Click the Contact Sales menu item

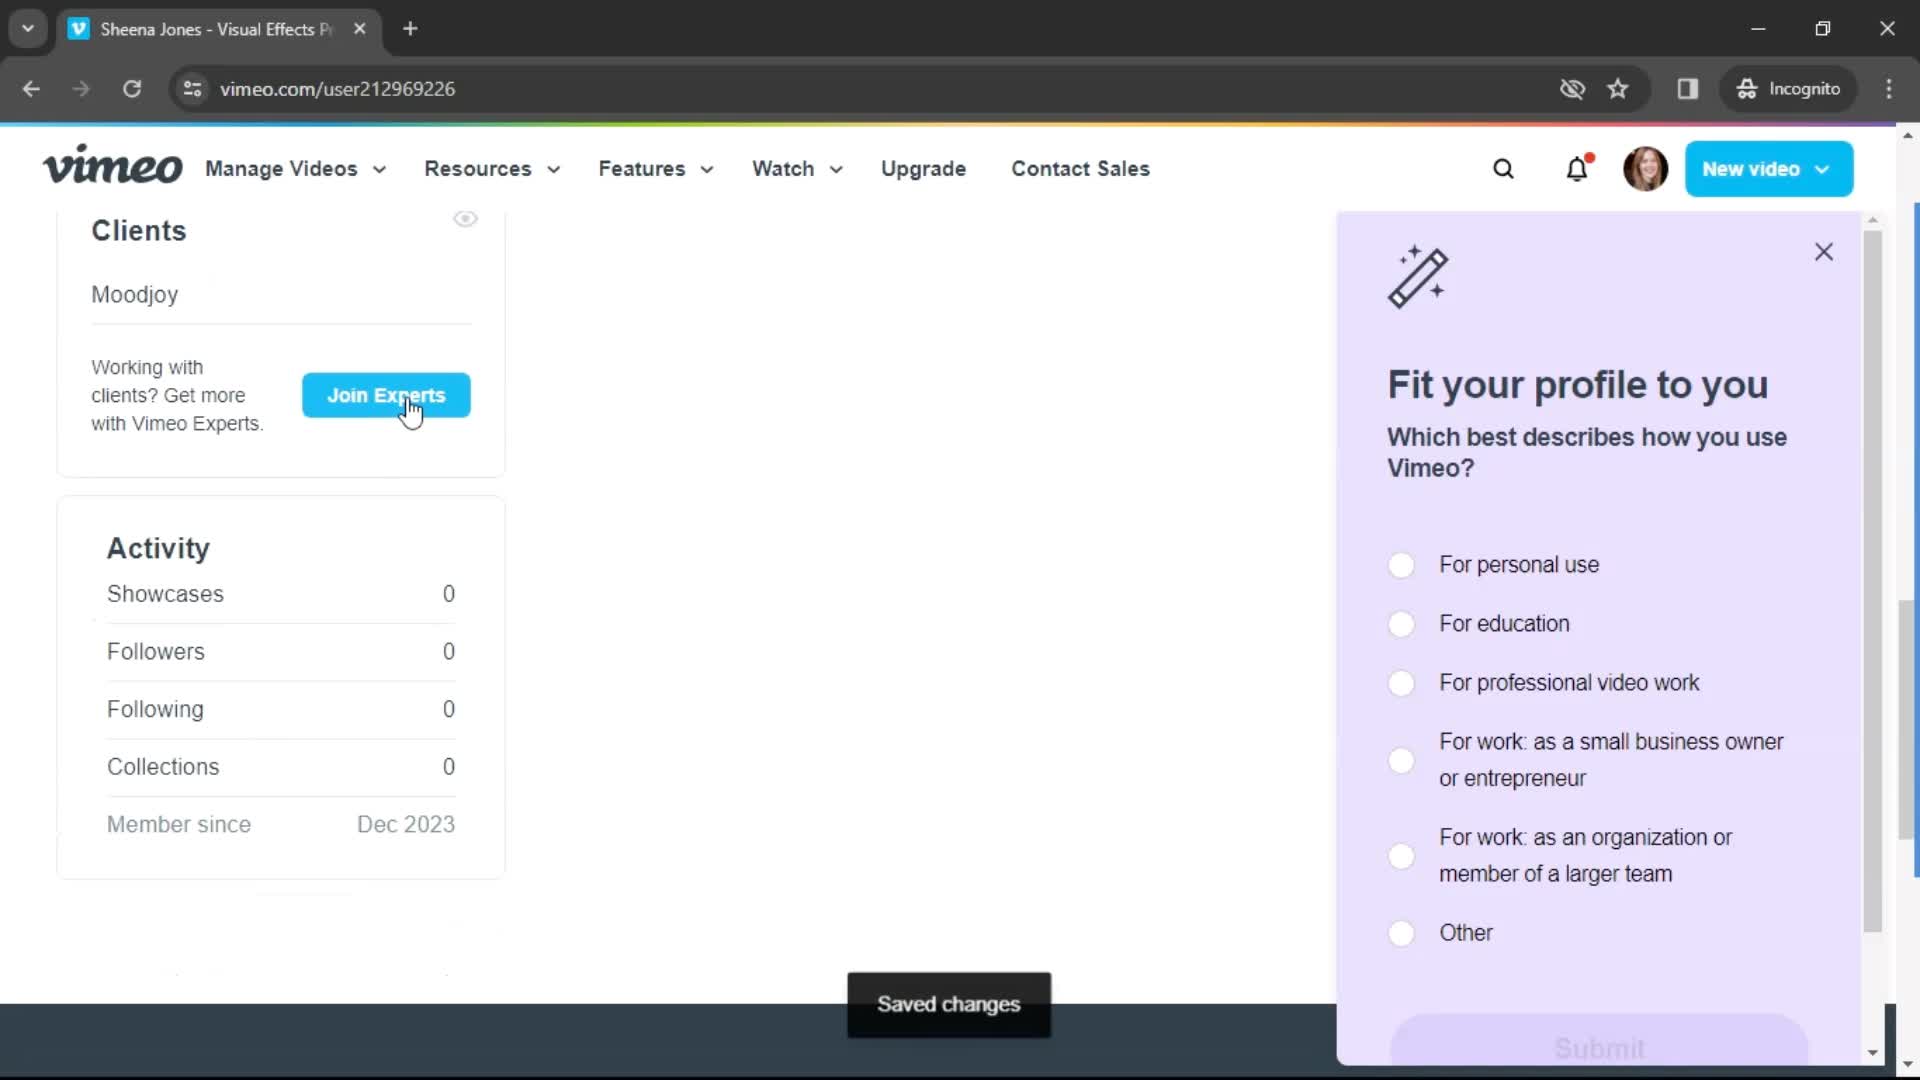coord(1080,169)
